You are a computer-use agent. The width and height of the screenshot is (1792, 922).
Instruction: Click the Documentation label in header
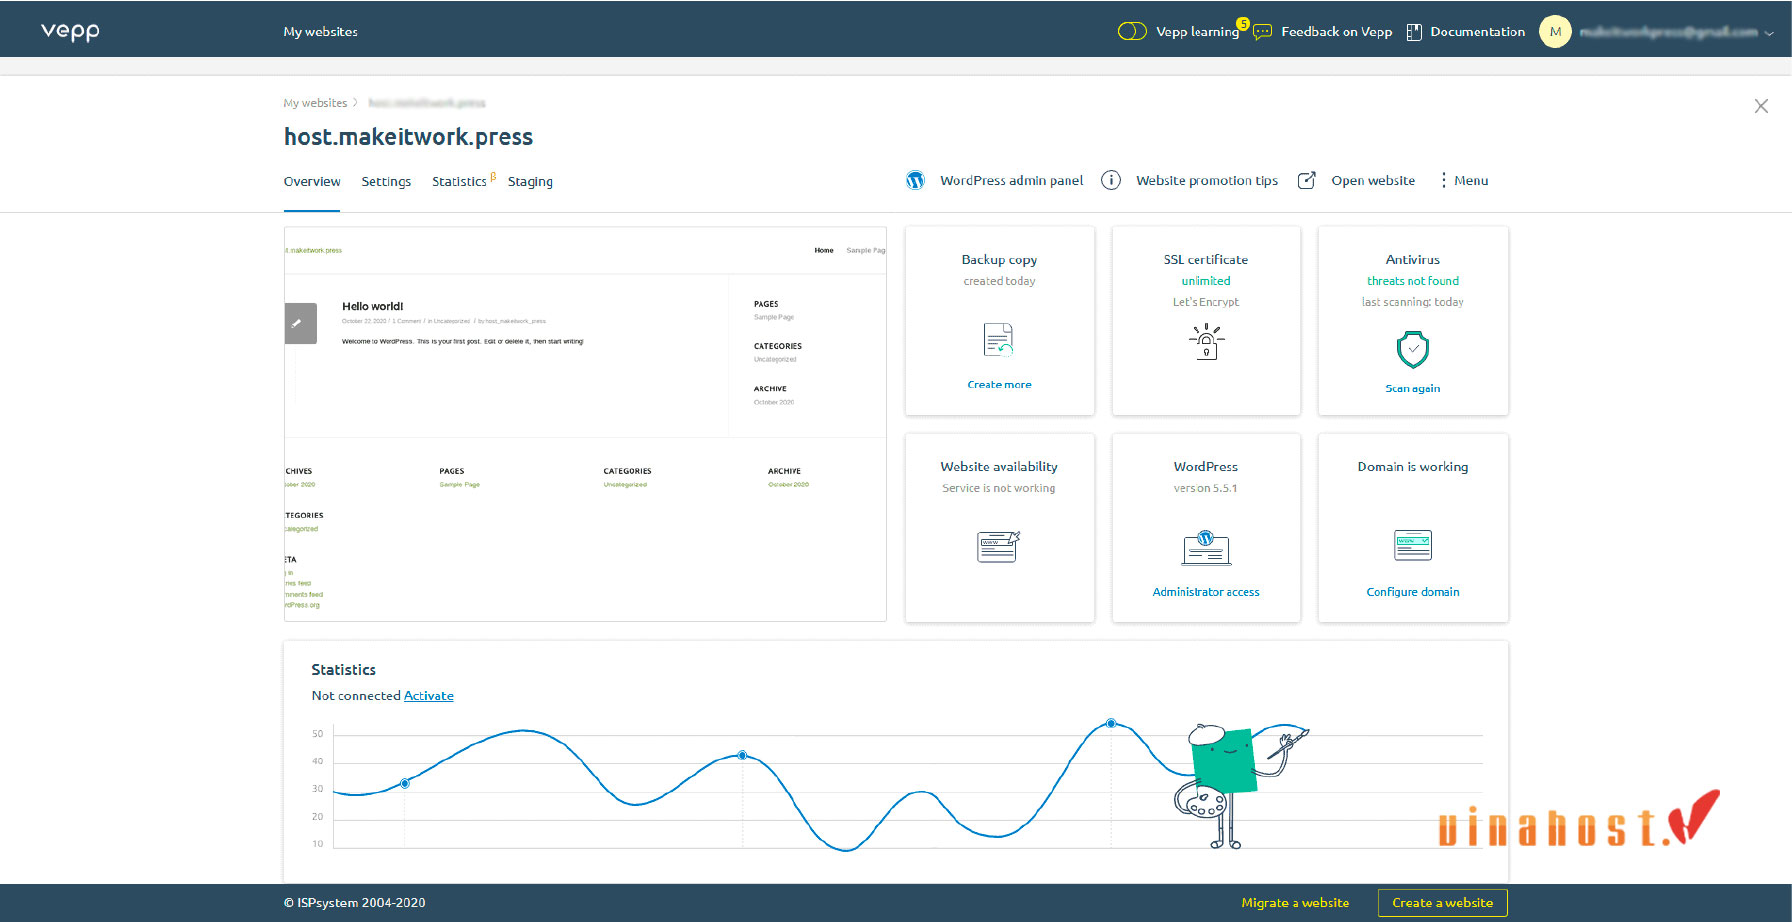1477,32
